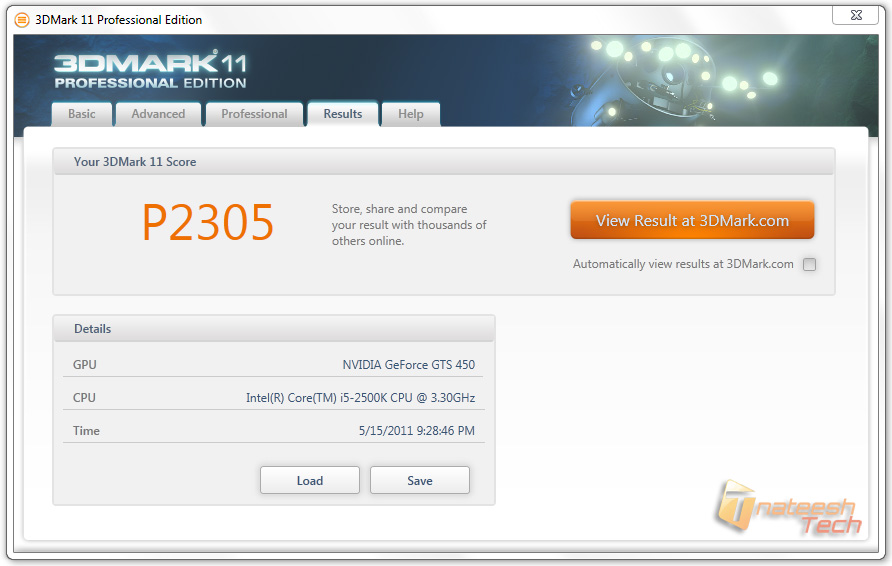The image size is (892, 566).
Task: Open the Help tab
Action: coord(410,114)
